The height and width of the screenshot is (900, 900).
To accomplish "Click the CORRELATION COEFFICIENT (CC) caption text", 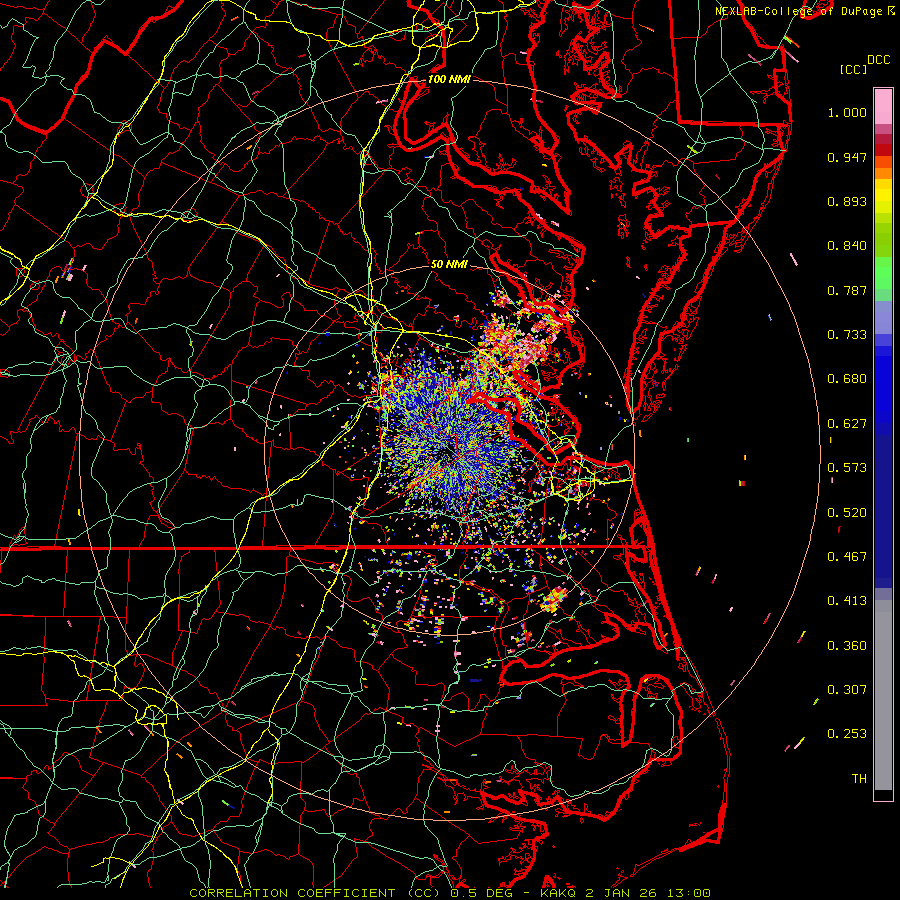I will click(315, 893).
